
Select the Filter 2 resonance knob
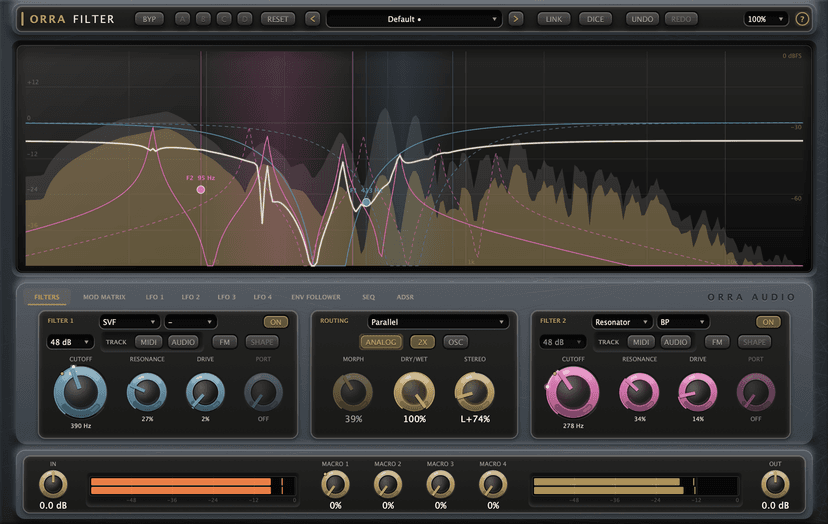click(x=639, y=392)
